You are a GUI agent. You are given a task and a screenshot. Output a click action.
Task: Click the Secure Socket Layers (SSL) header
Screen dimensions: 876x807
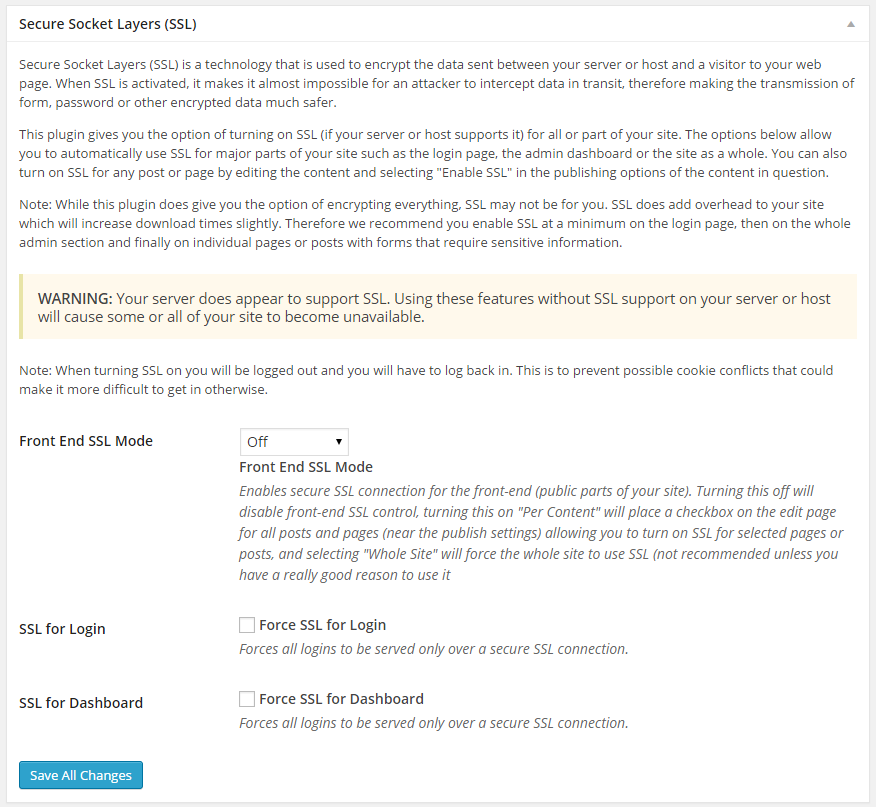pyautogui.click(x=108, y=23)
